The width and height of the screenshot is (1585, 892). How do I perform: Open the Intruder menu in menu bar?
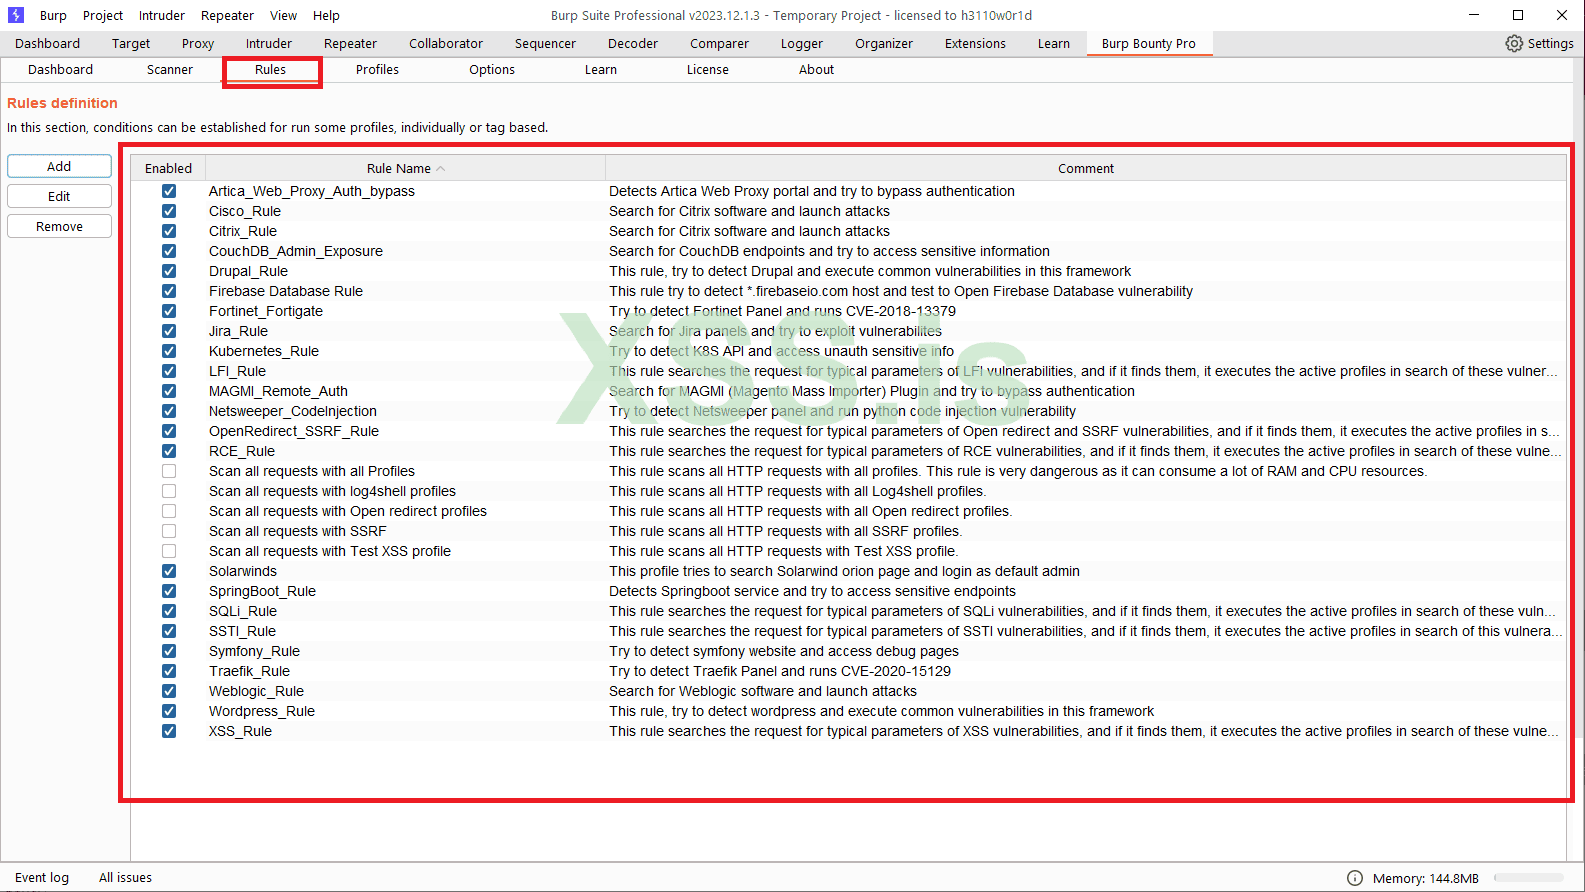(162, 15)
